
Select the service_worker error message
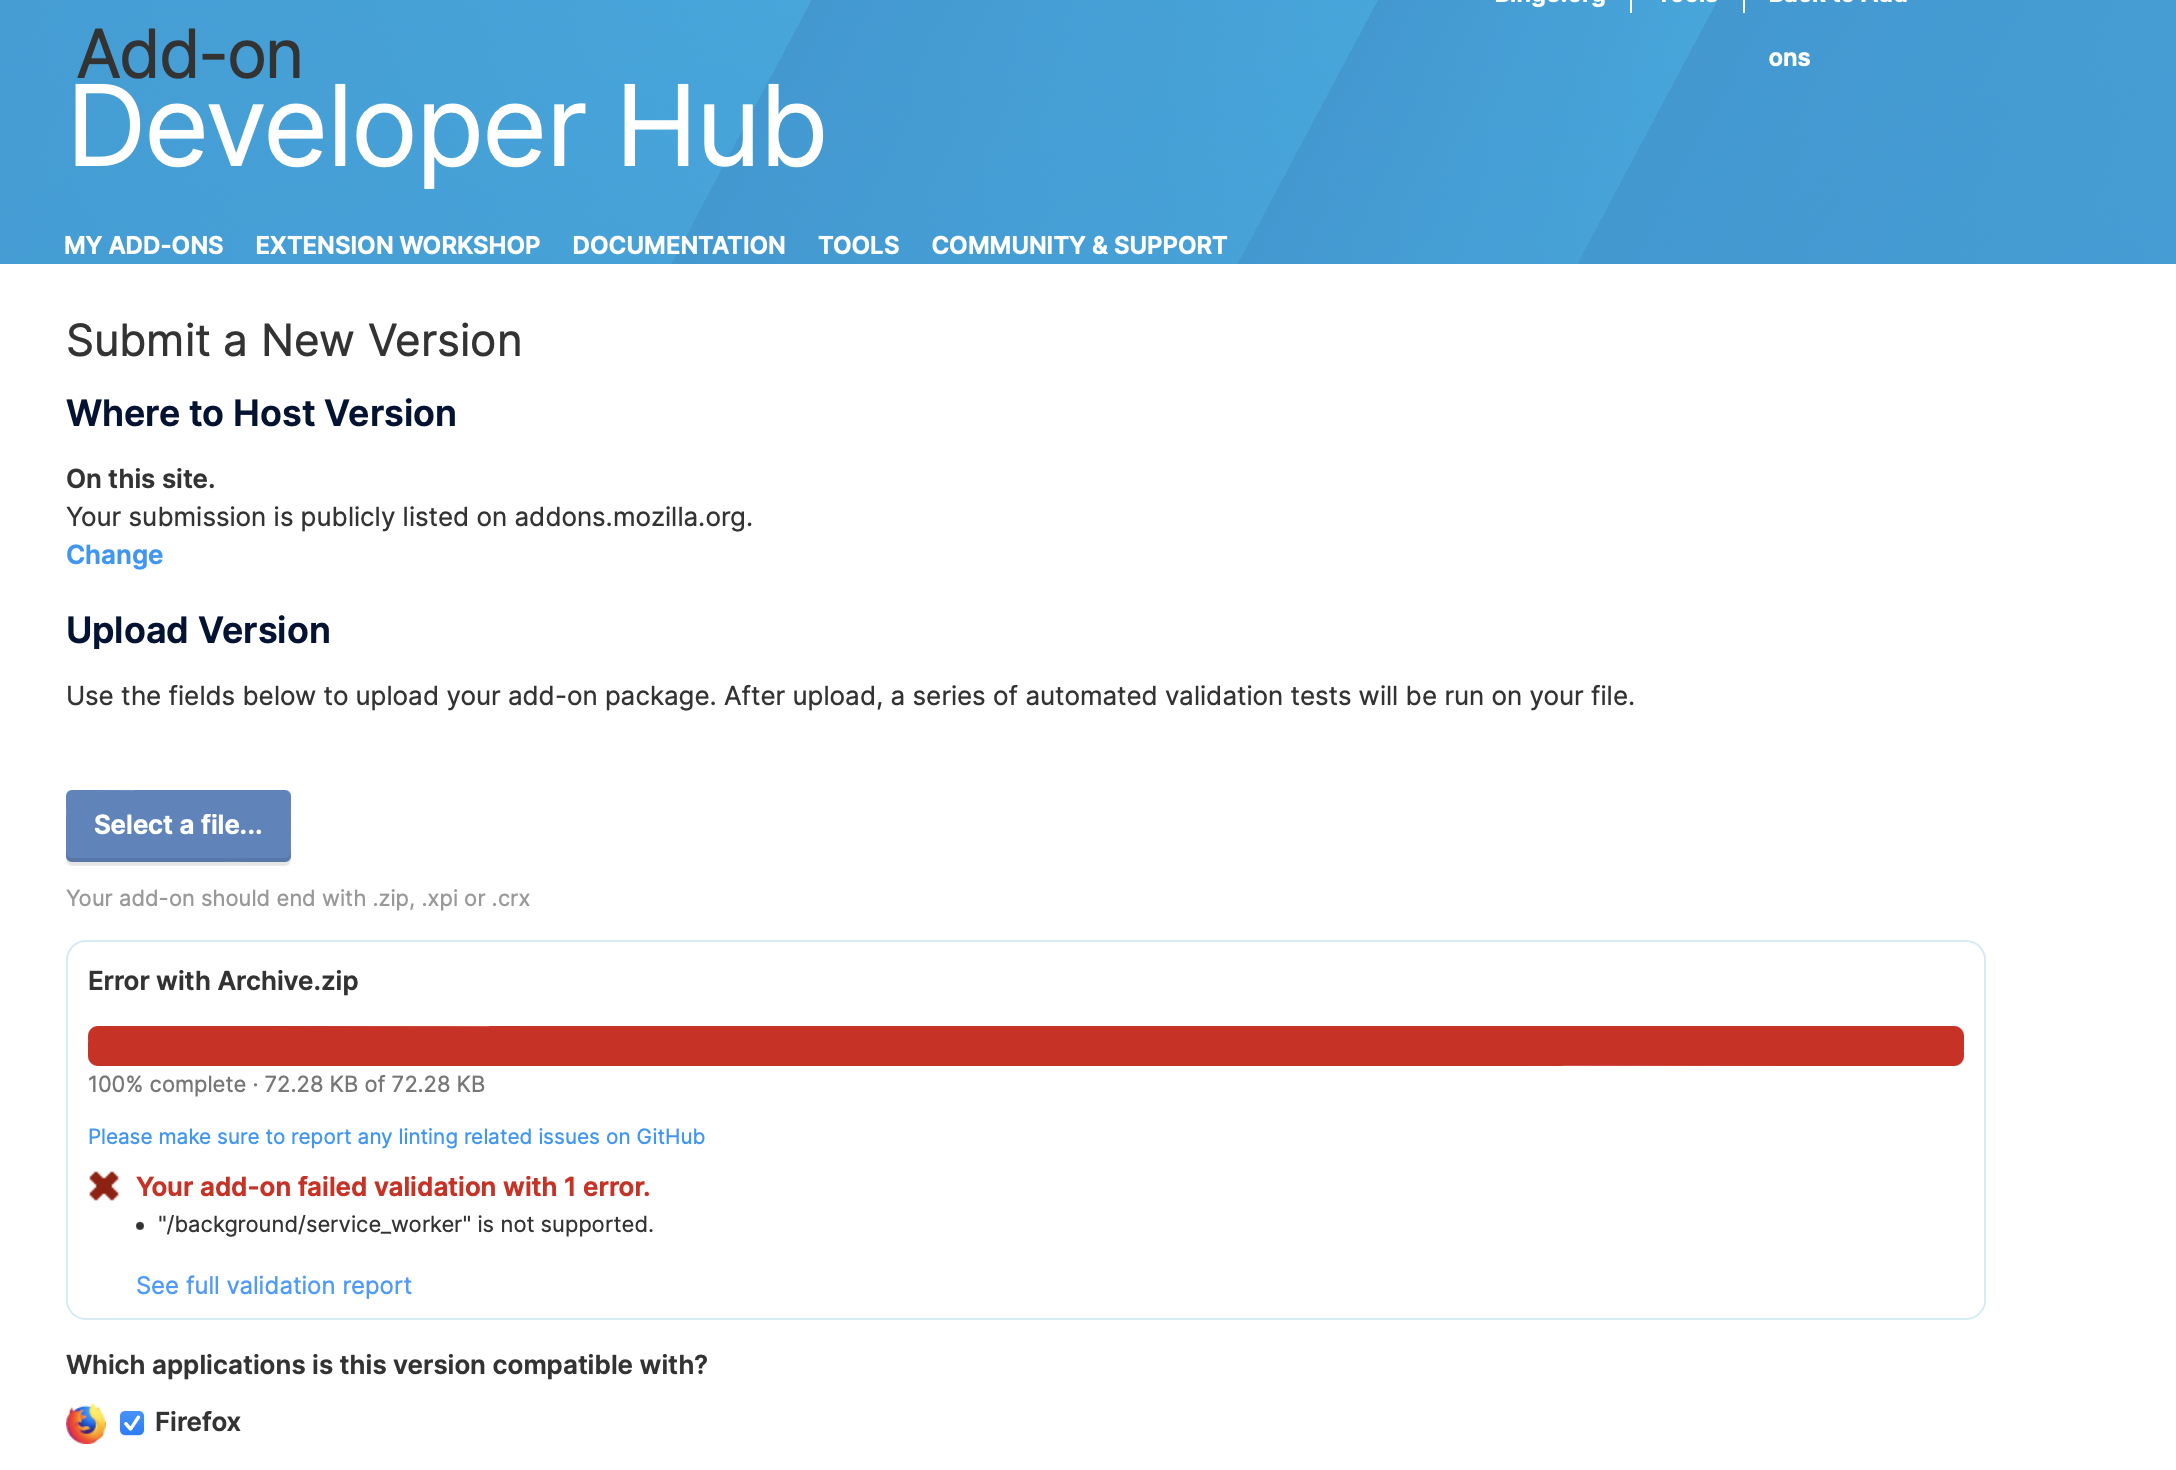pyautogui.click(x=405, y=1224)
